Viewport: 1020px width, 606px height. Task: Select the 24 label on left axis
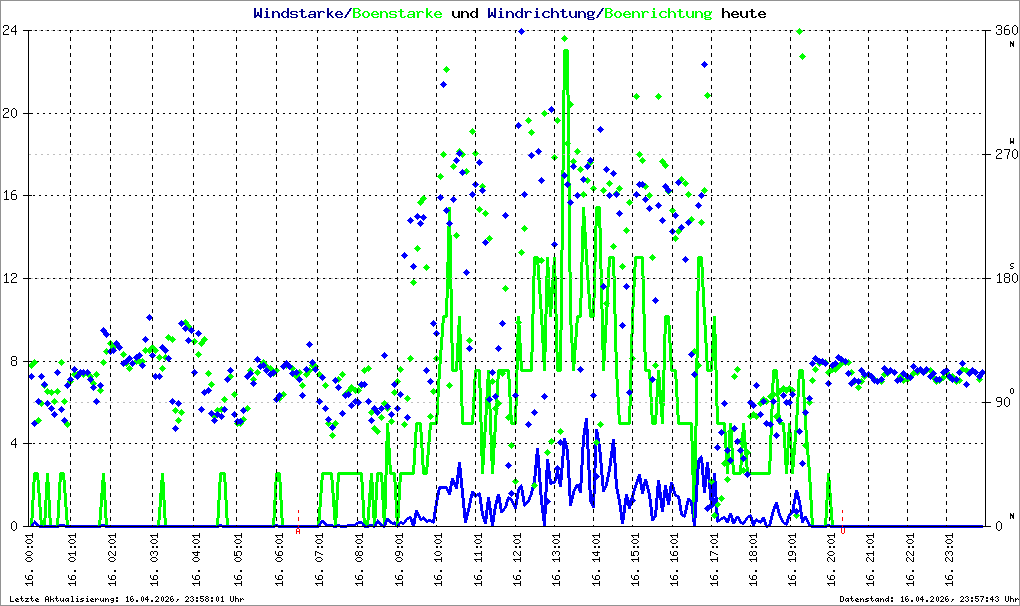9,31
